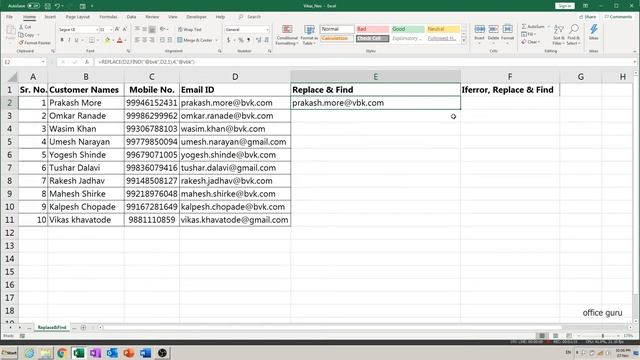The image size is (640, 360).
Task: Open the font size dropdown
Action: (111, 29)
